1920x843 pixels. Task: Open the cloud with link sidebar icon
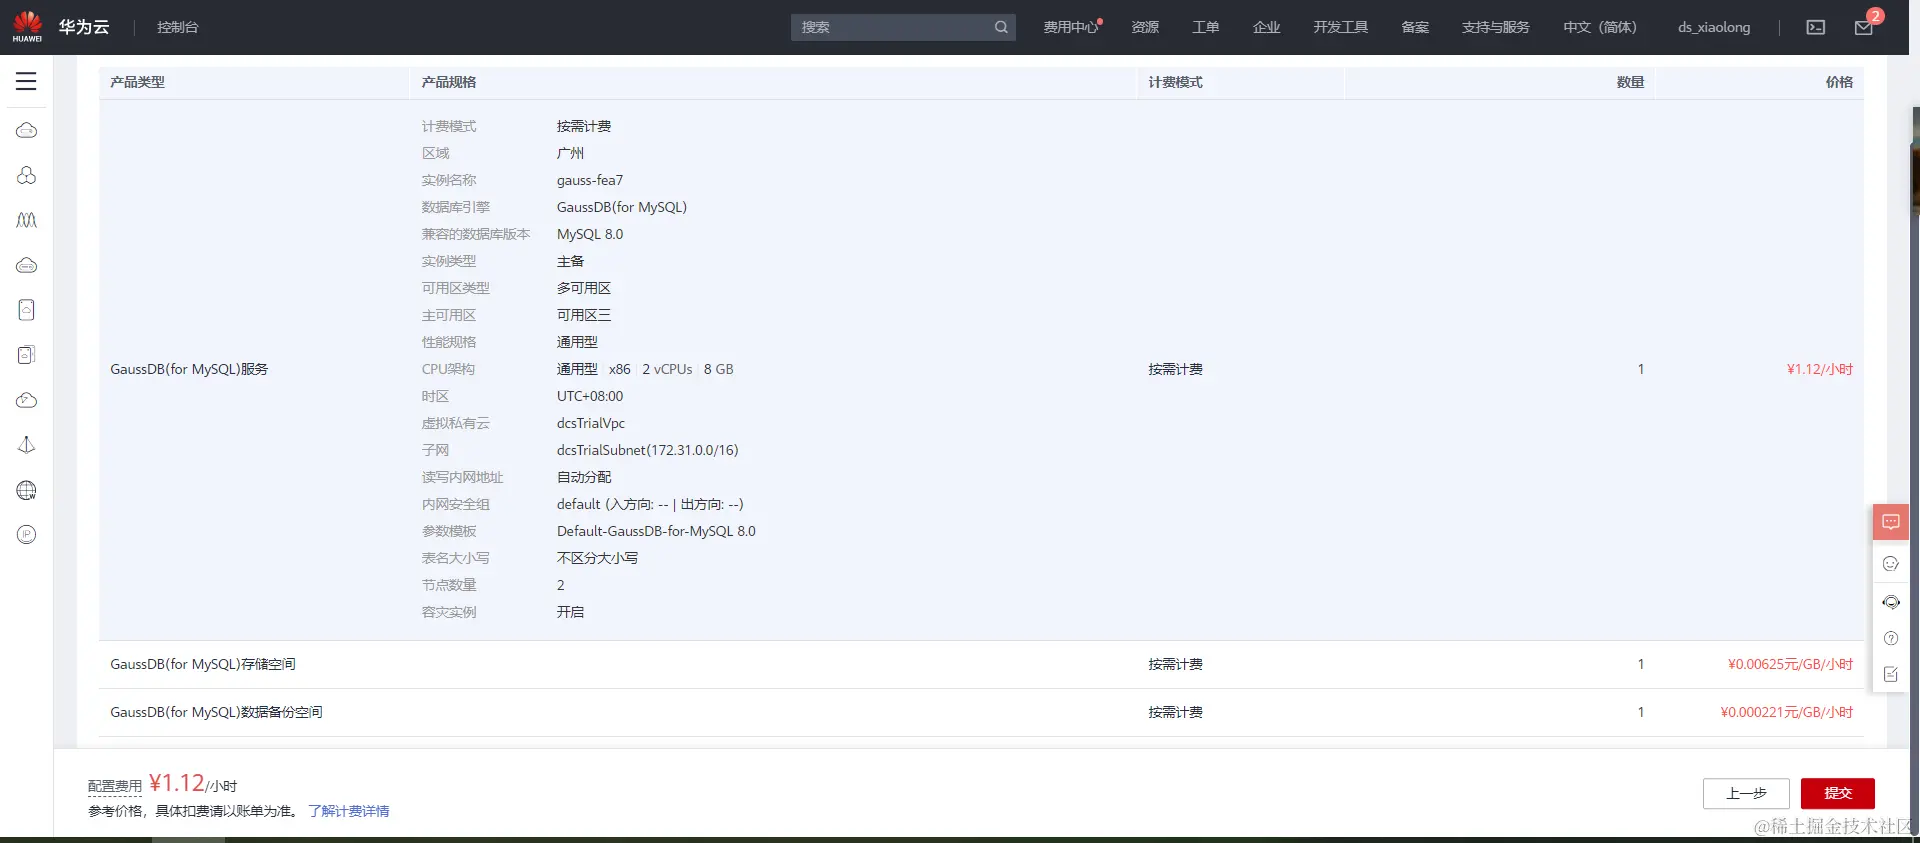point(27,265)
